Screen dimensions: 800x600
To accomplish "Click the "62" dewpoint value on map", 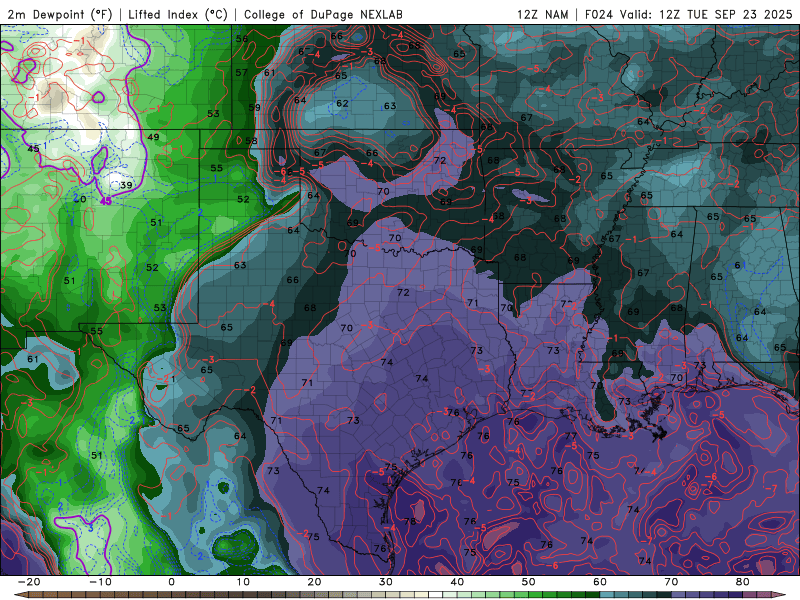I will tap(342, 103).
